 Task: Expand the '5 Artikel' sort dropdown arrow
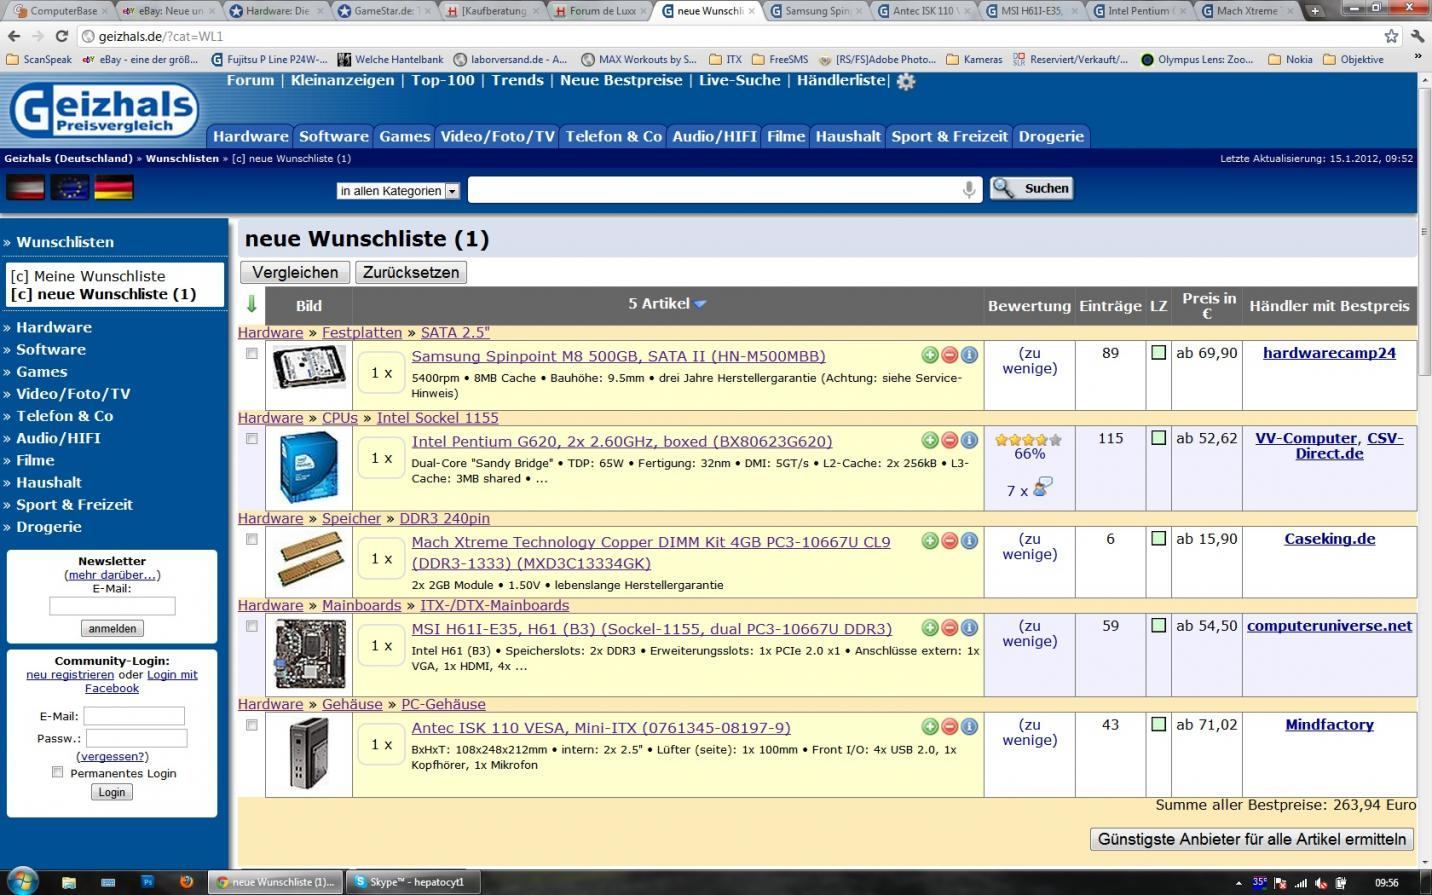click(700, 304)
